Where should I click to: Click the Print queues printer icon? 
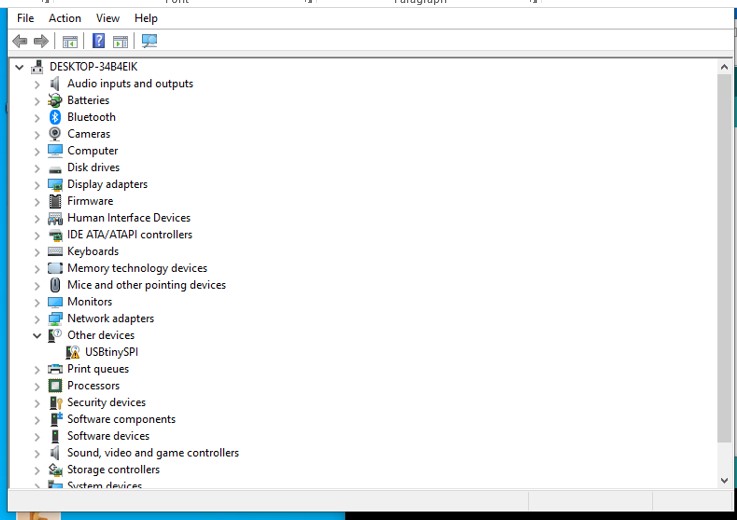[55, 369]
